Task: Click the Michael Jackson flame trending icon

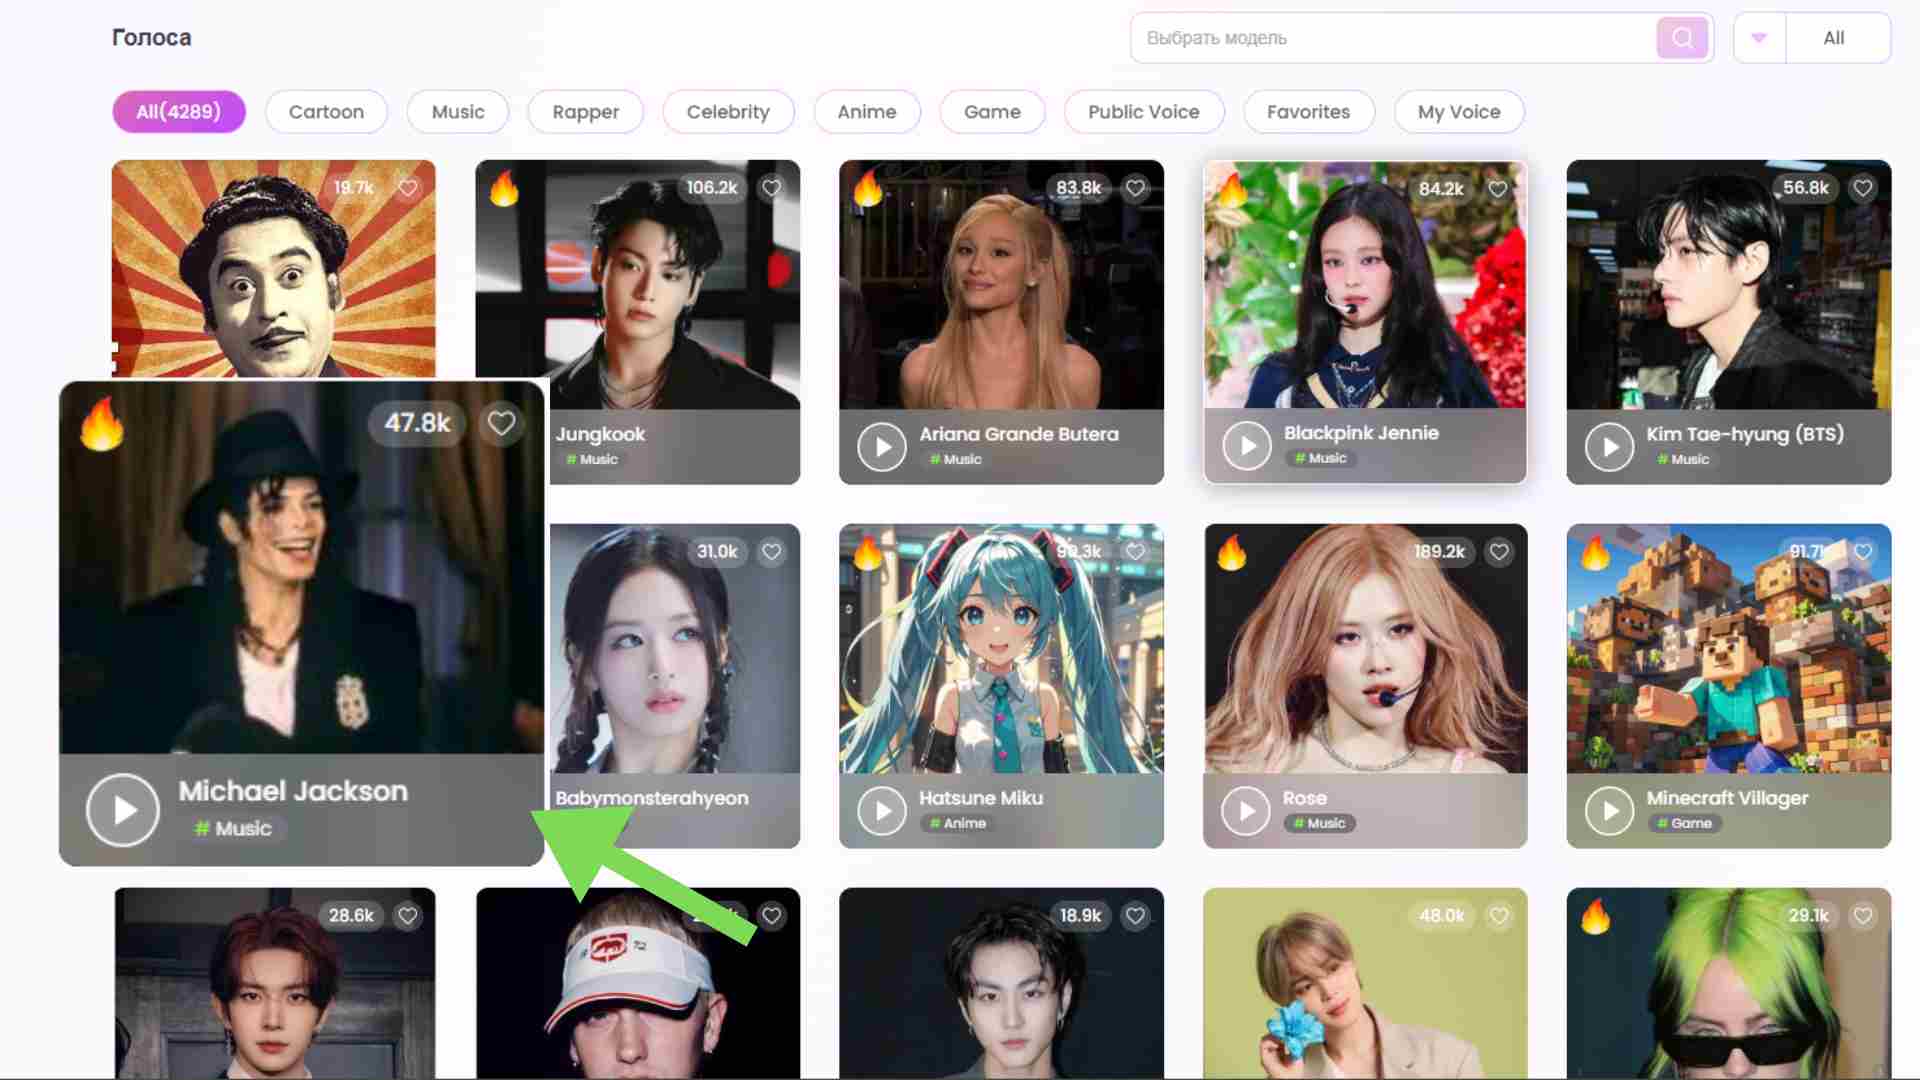Action: [x=102, y=424]
